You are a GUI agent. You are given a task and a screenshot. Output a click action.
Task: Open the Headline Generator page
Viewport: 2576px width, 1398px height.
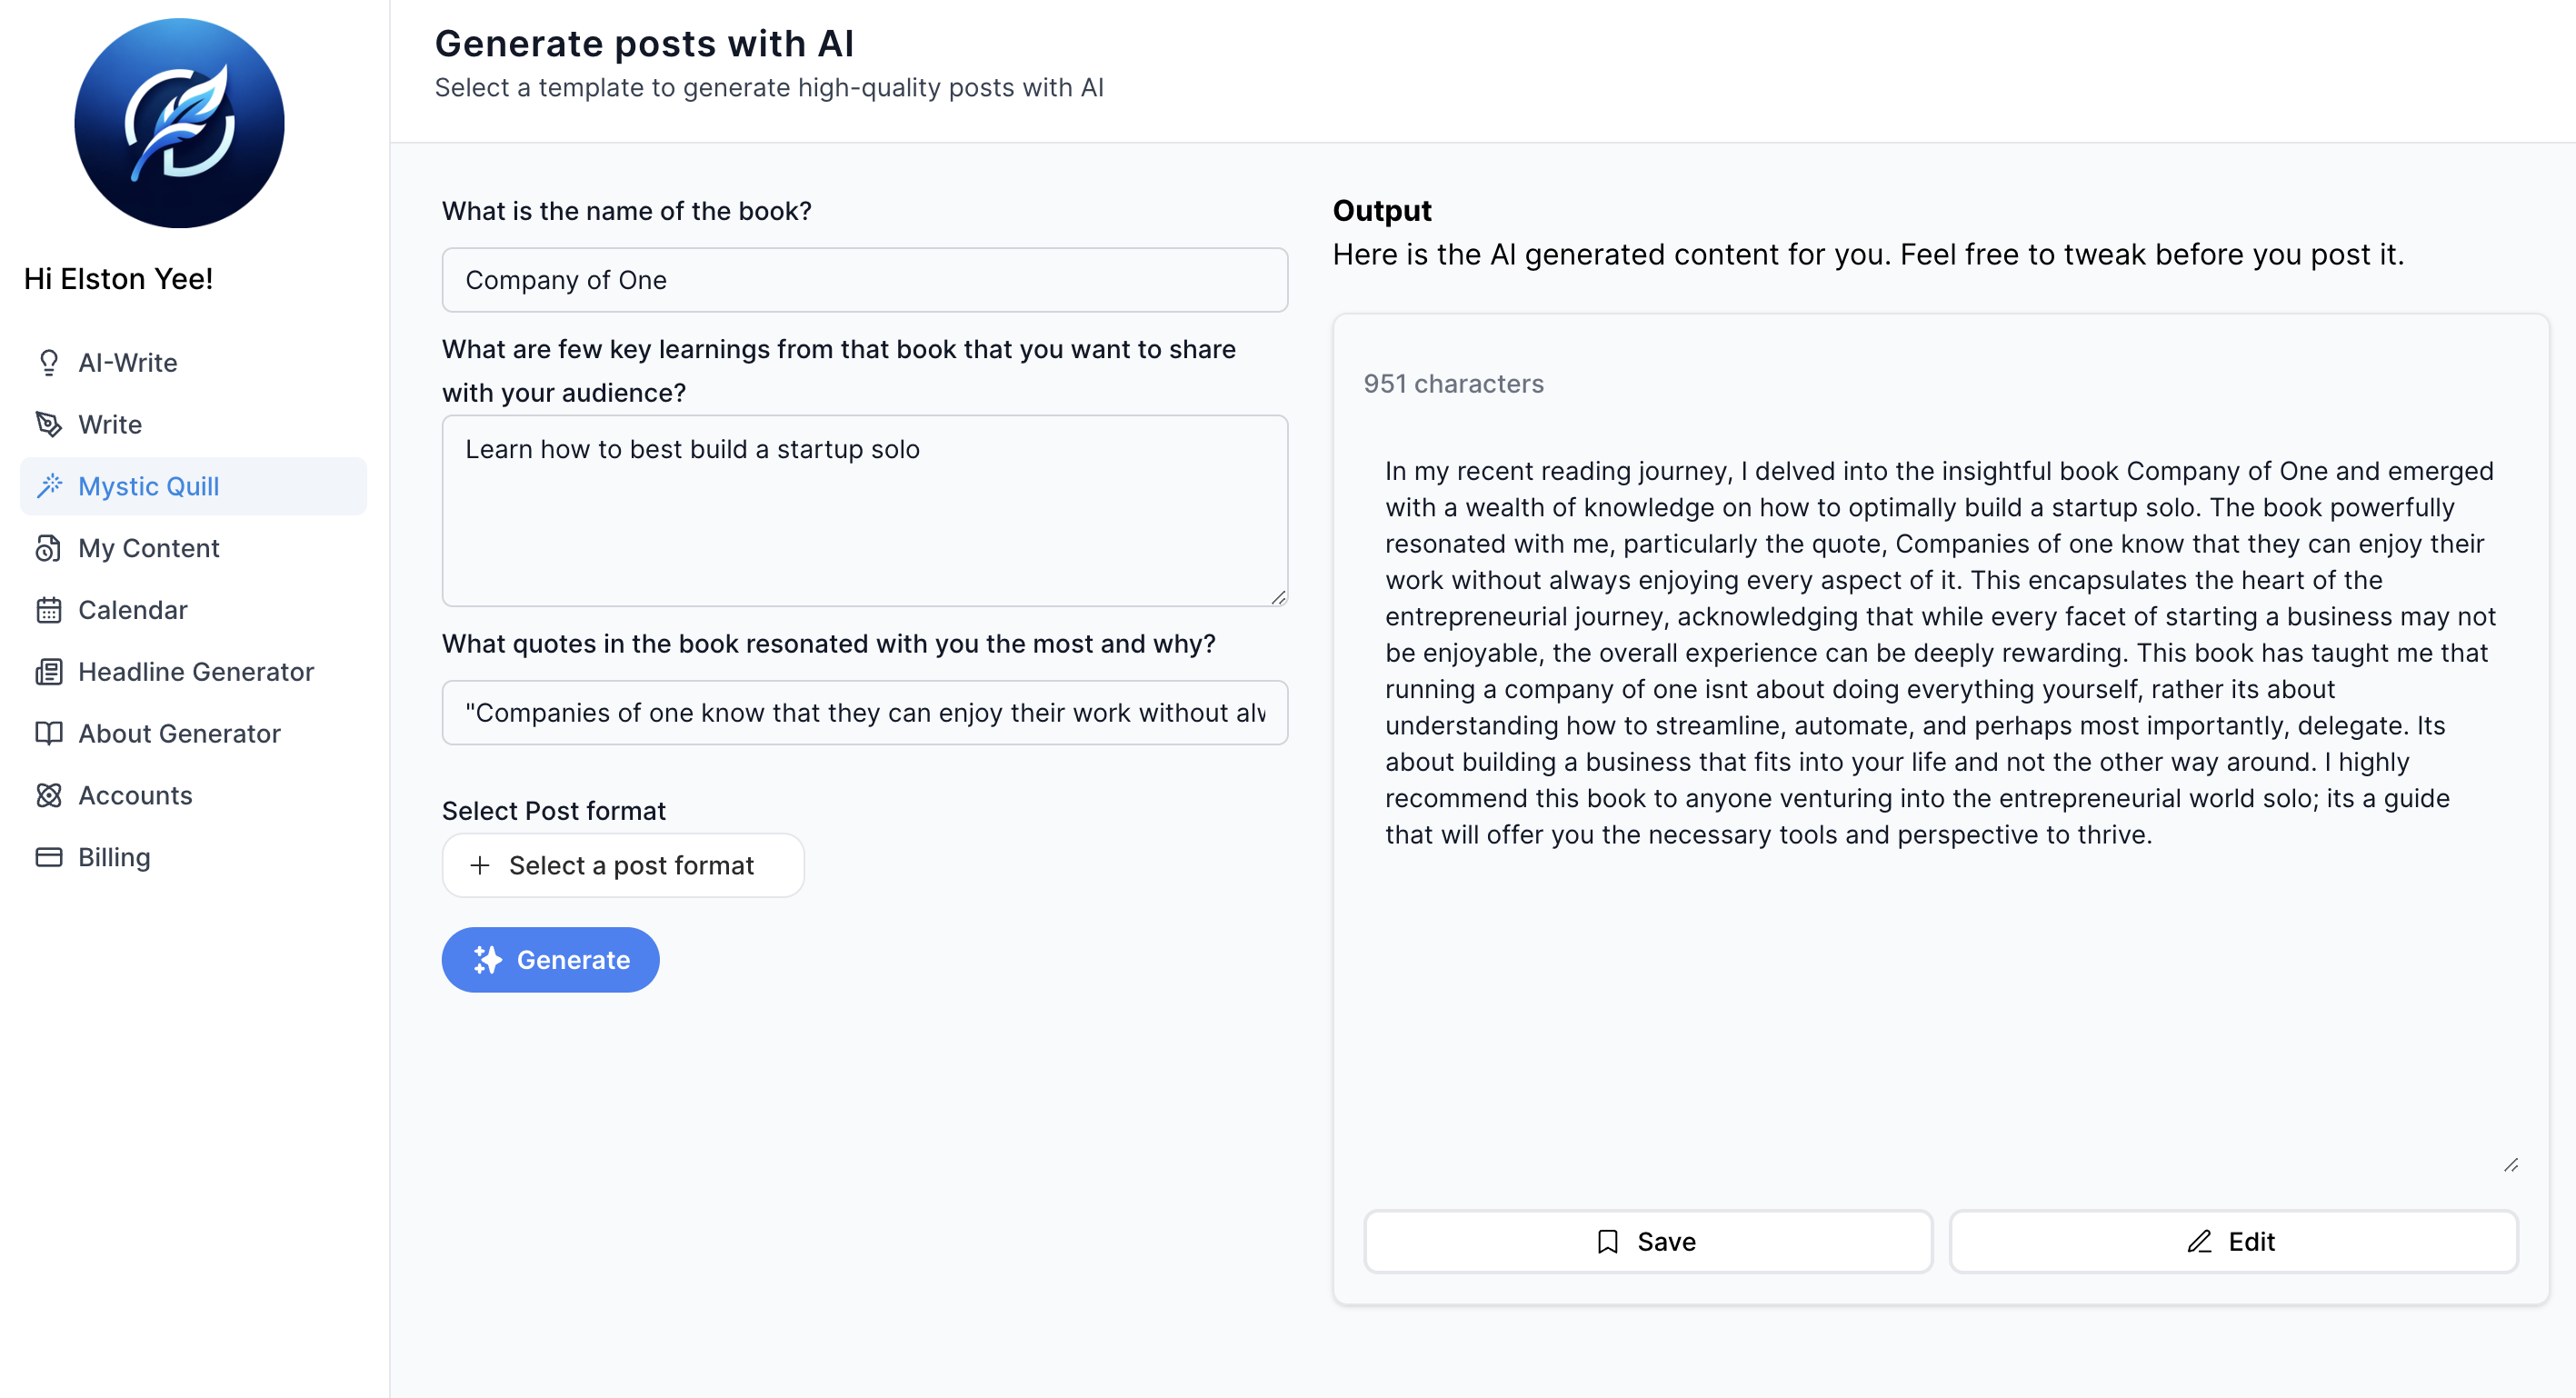(195, 672)
